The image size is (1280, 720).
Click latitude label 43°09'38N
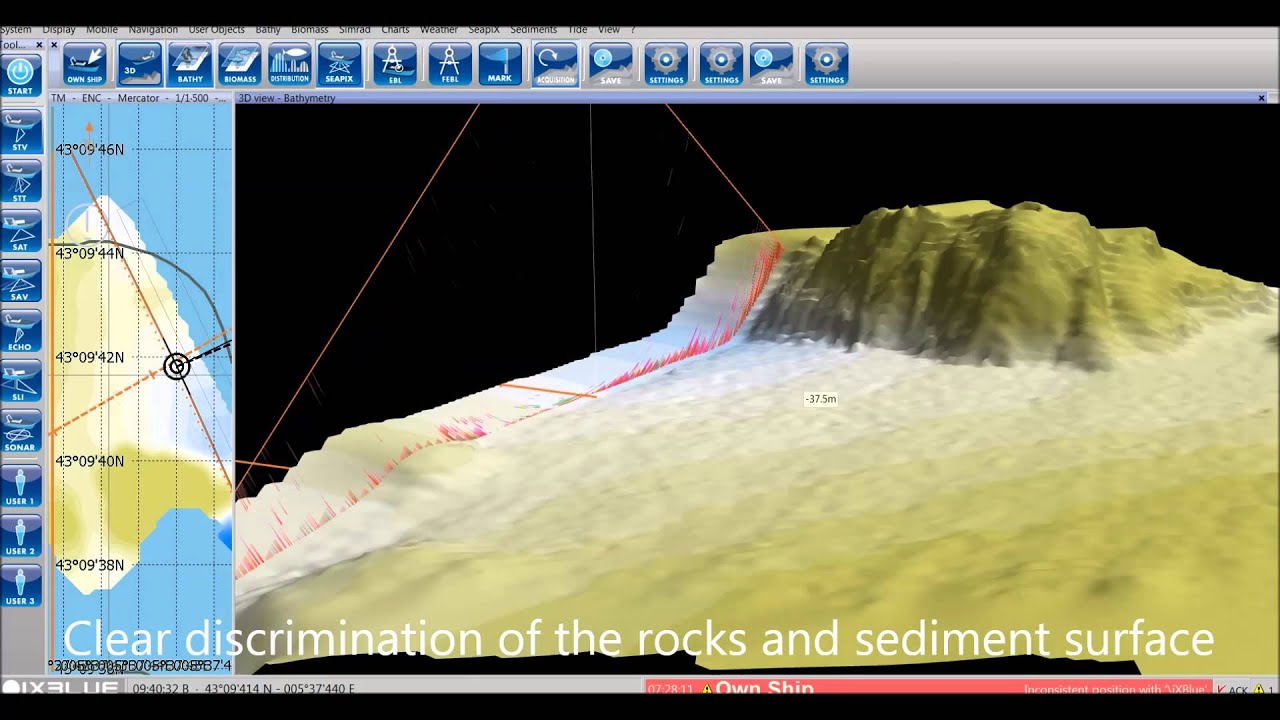pyautogui.click(x=90, y=565)
